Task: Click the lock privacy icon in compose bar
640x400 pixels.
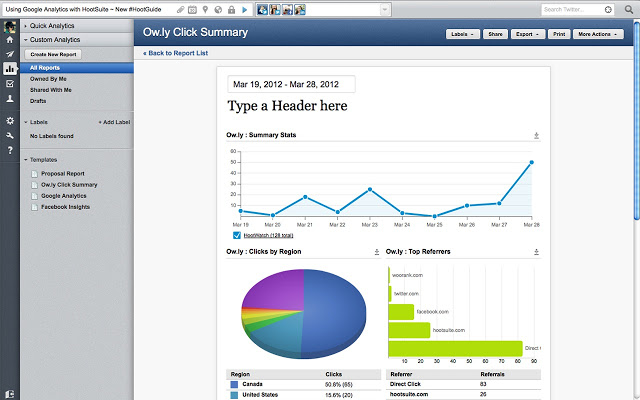Action: (x=232, y=9)
